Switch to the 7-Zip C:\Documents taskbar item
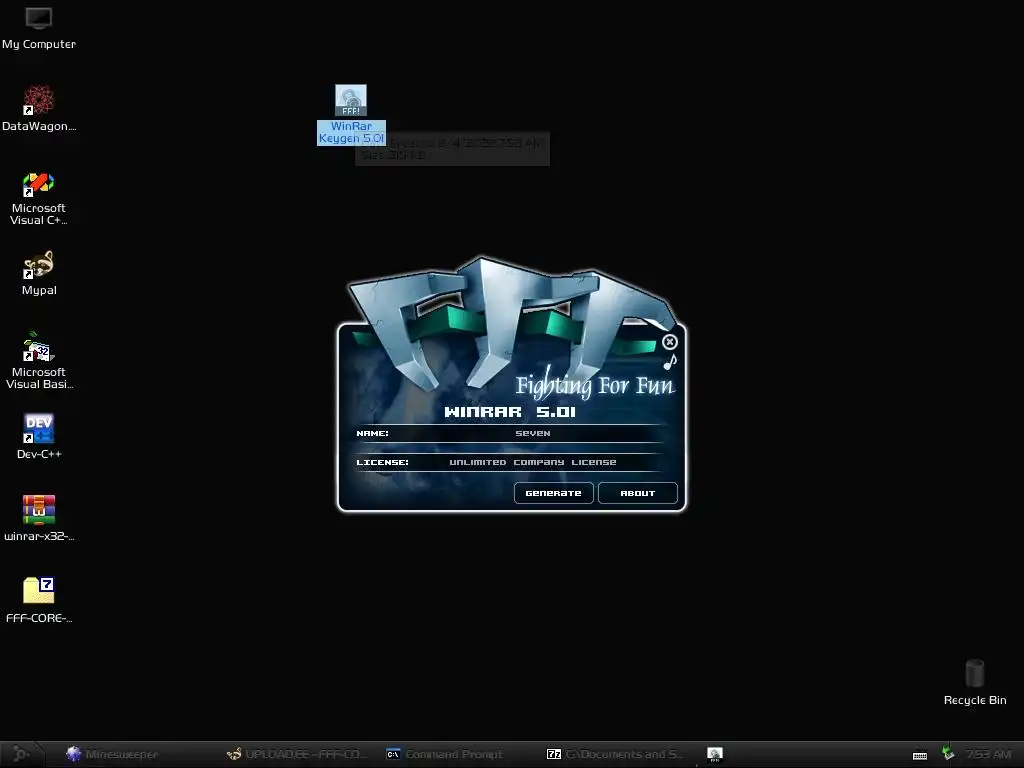Viewport: 1024px width, 768px height. [x=615, y=754]
